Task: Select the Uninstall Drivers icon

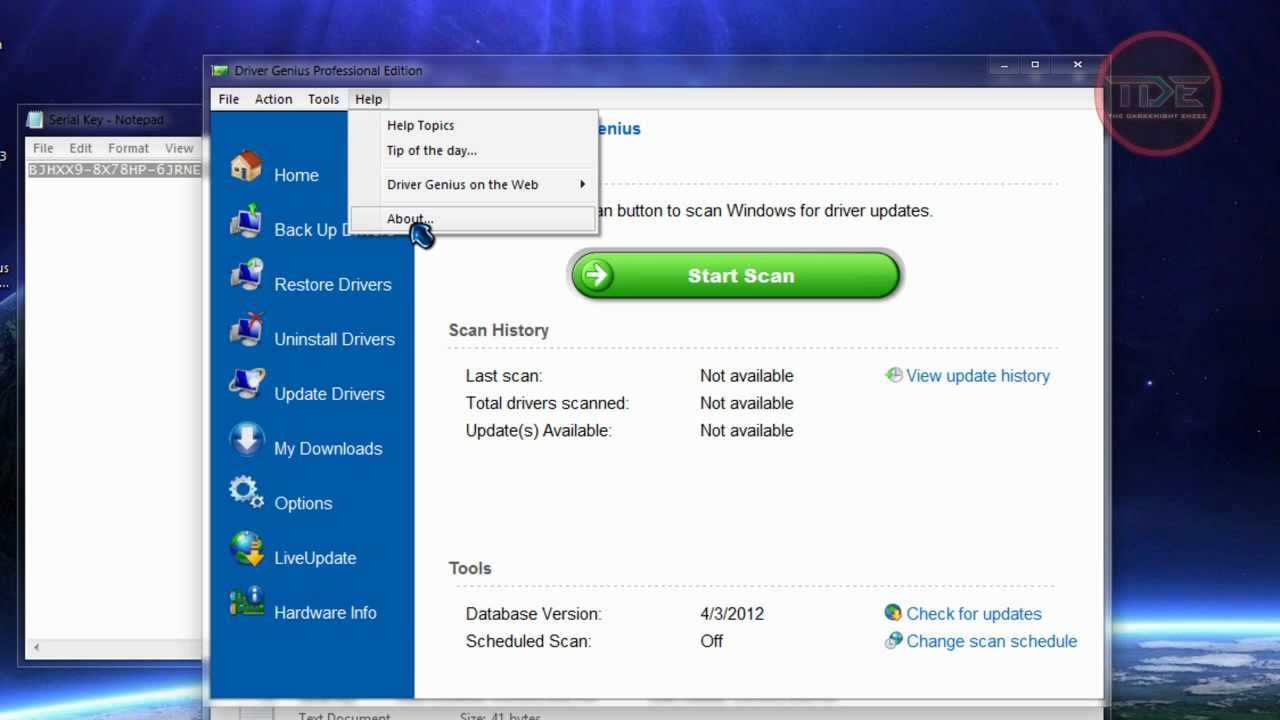Action: [246, 330]
